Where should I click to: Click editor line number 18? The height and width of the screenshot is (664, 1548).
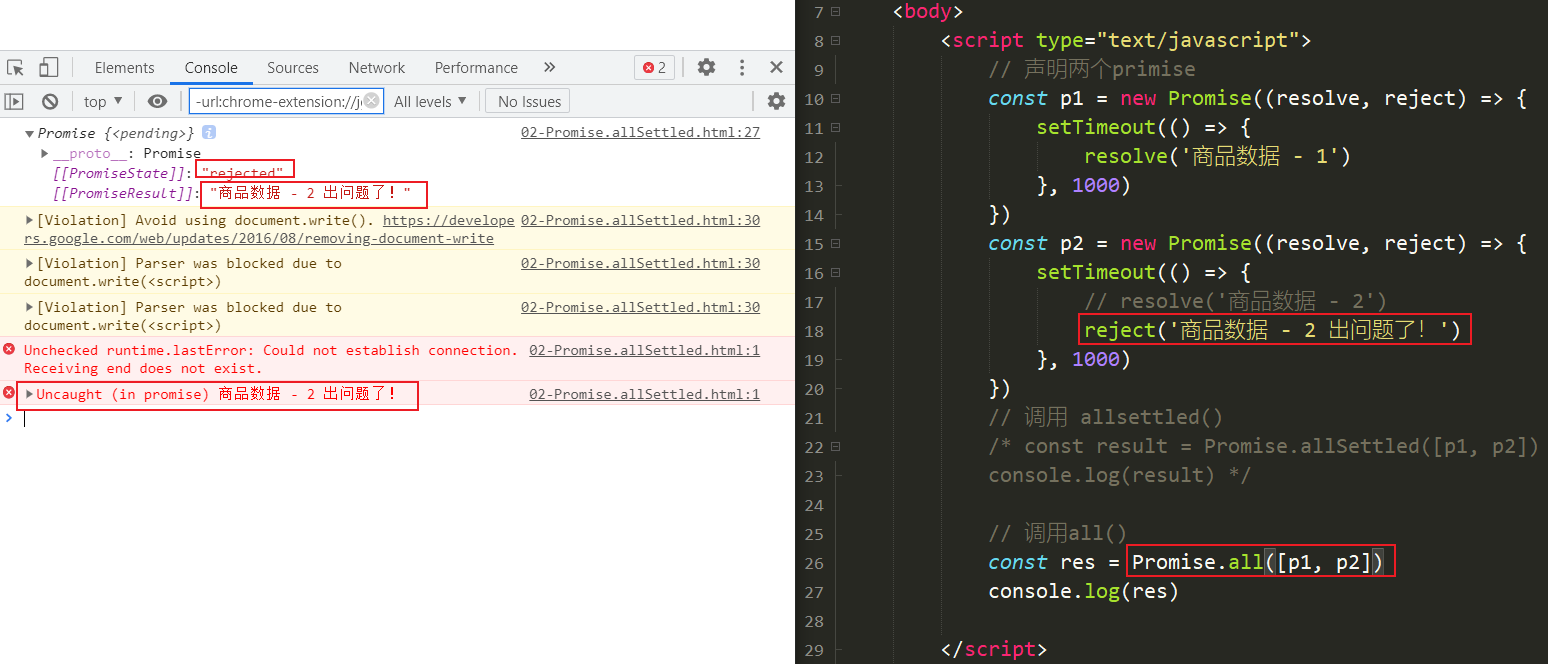[813, 331]
